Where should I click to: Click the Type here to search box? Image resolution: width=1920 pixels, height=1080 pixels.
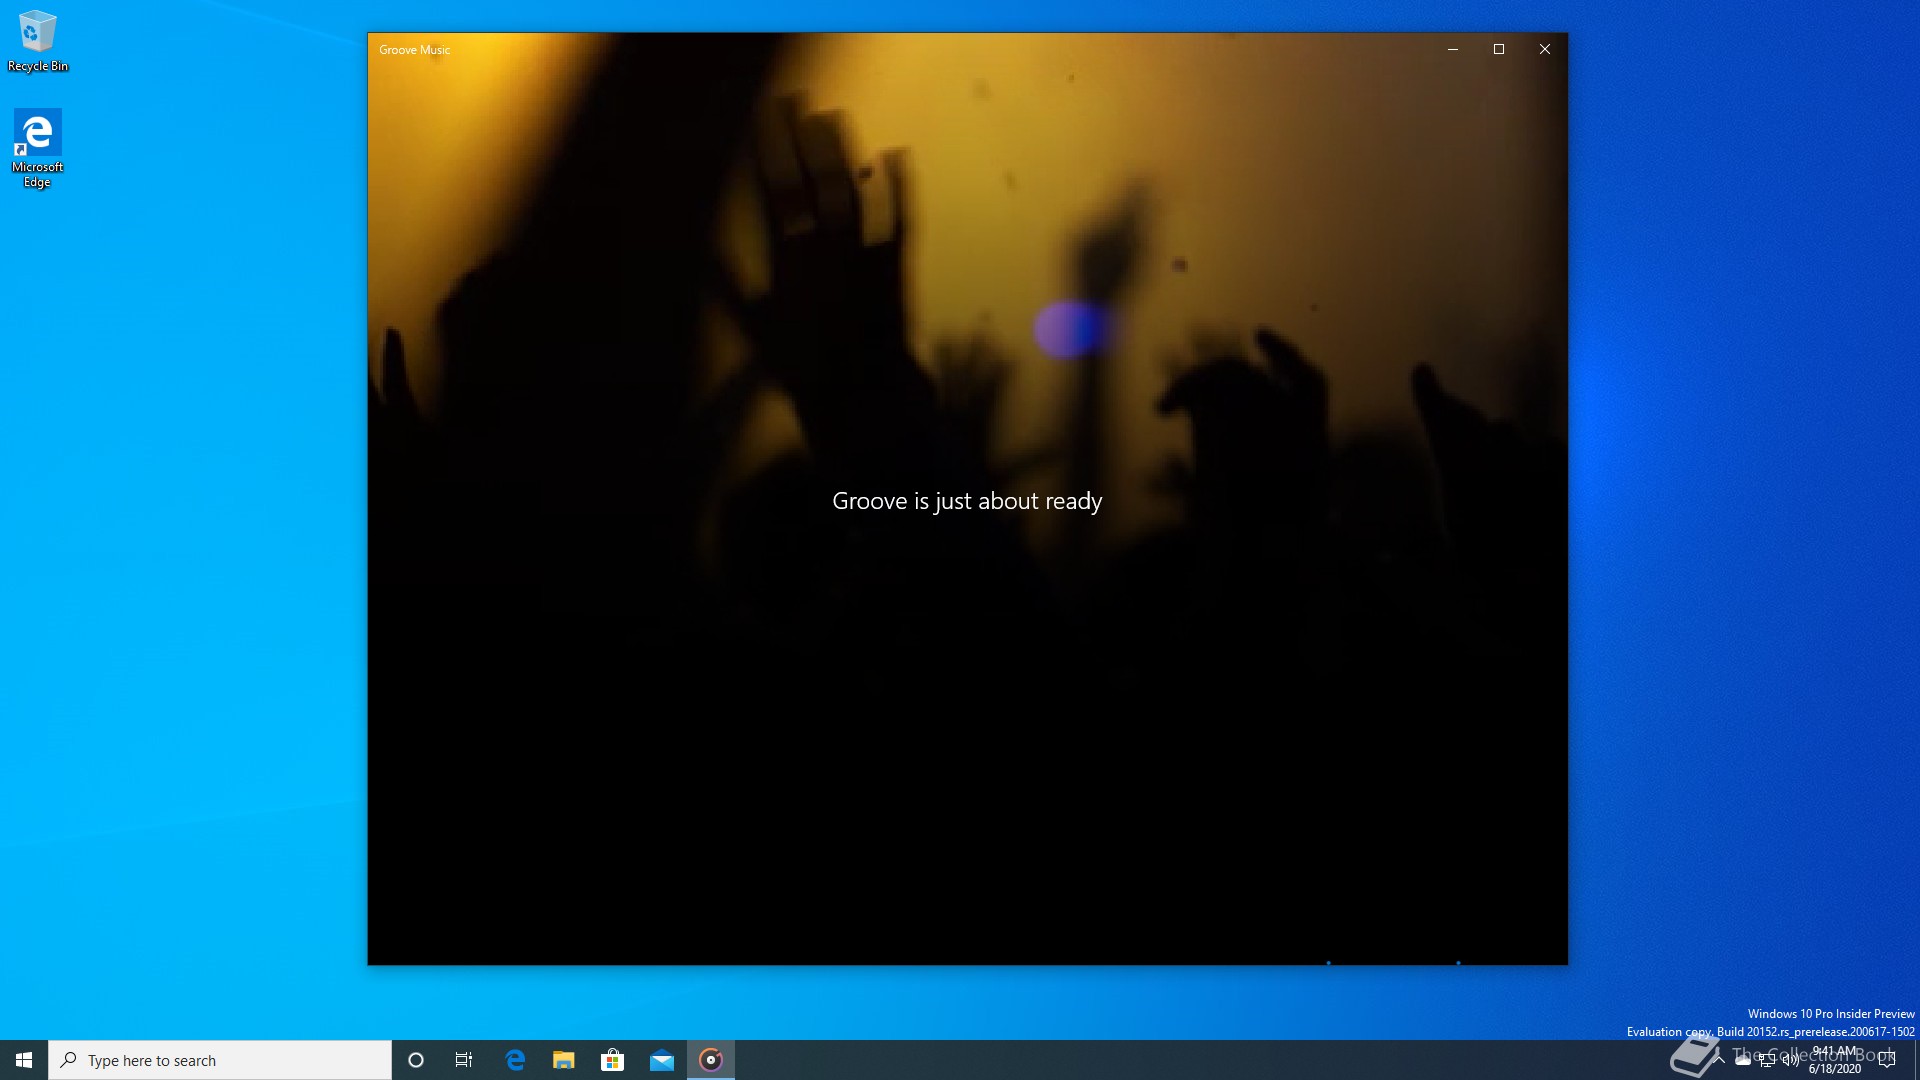coord(220,1060)
